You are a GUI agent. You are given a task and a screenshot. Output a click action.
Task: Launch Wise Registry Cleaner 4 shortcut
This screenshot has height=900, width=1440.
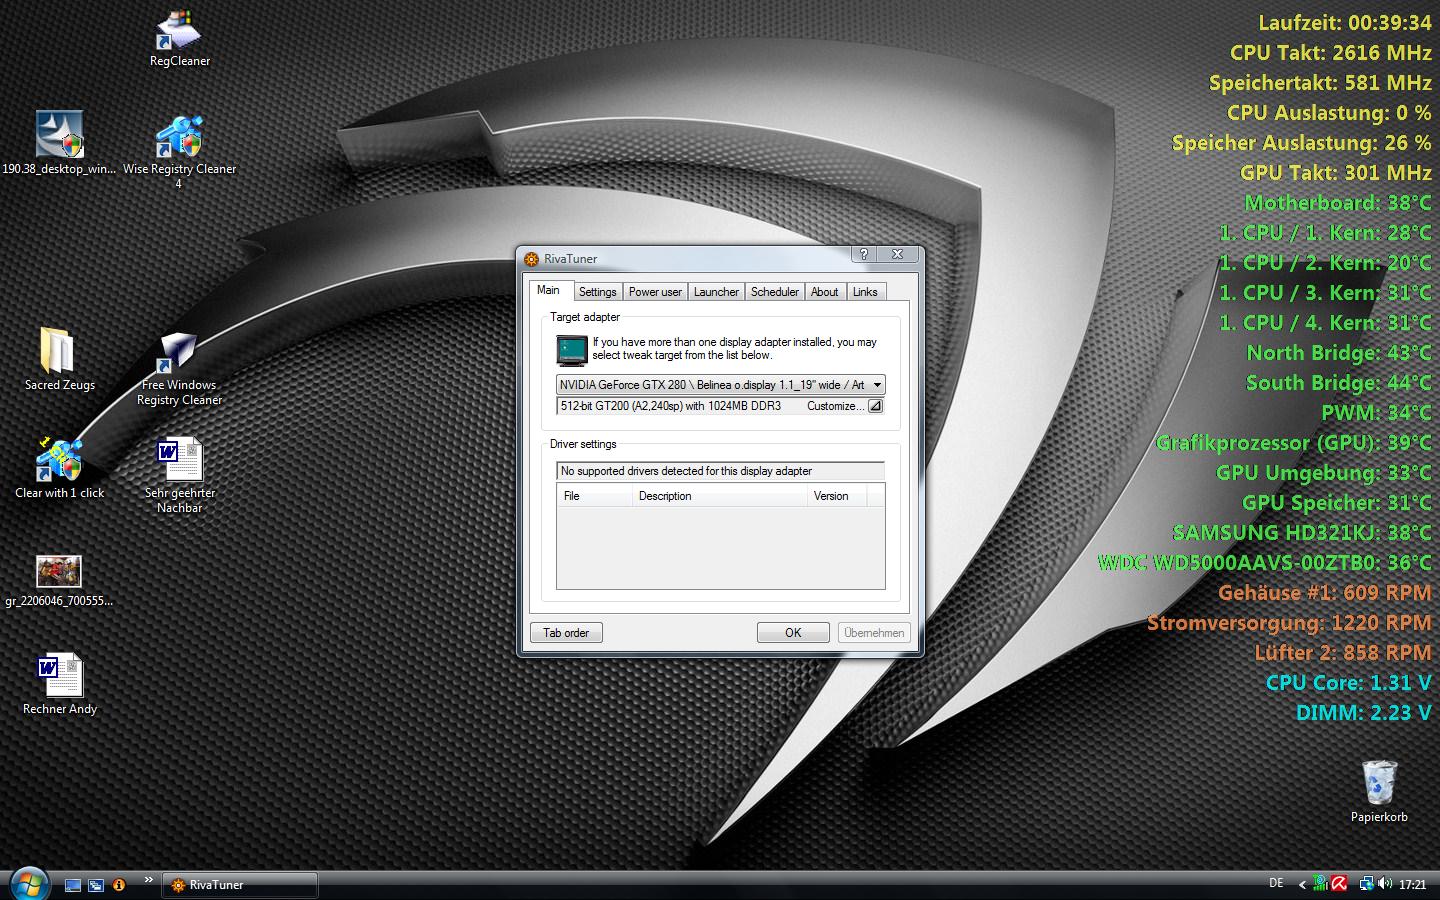(x=180, y=150)
